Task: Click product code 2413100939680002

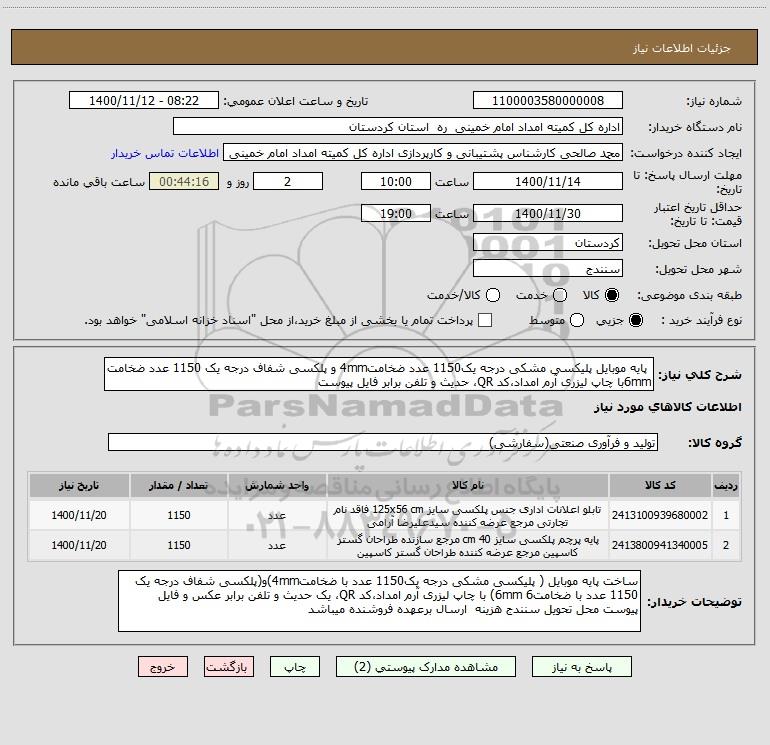Action: (x=660, y=515)
